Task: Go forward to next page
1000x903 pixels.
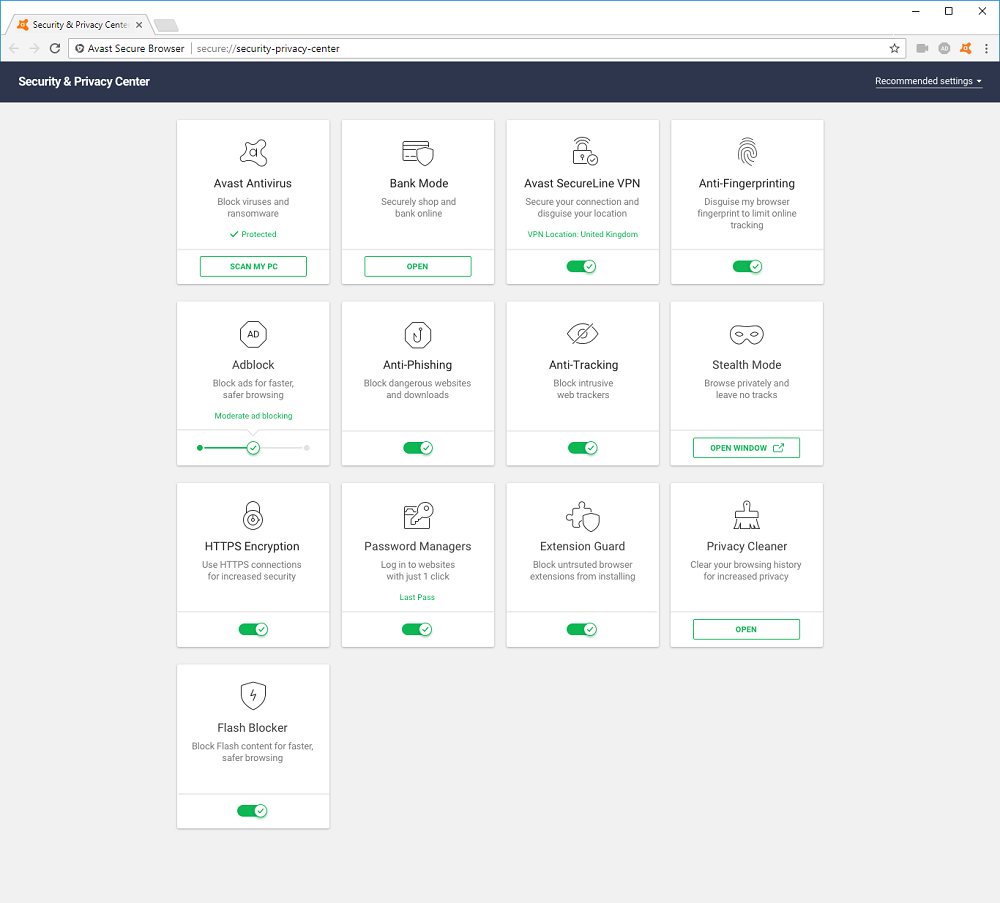Action: 34,48
